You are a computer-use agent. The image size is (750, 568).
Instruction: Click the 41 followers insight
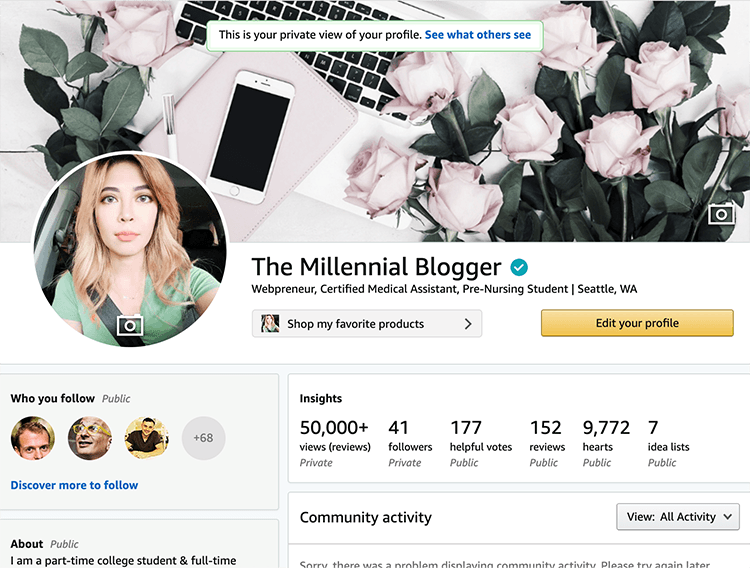tap(410, 443)
